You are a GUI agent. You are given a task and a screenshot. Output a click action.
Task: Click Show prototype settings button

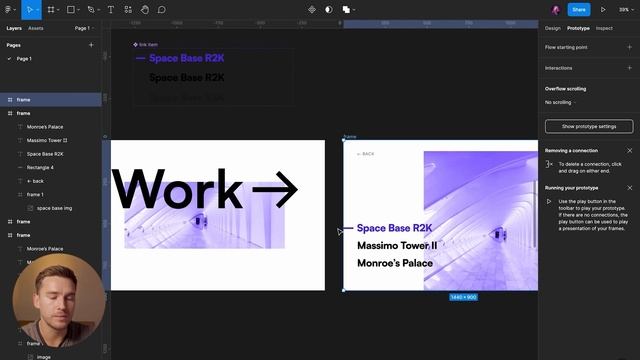tap(589, 127)
